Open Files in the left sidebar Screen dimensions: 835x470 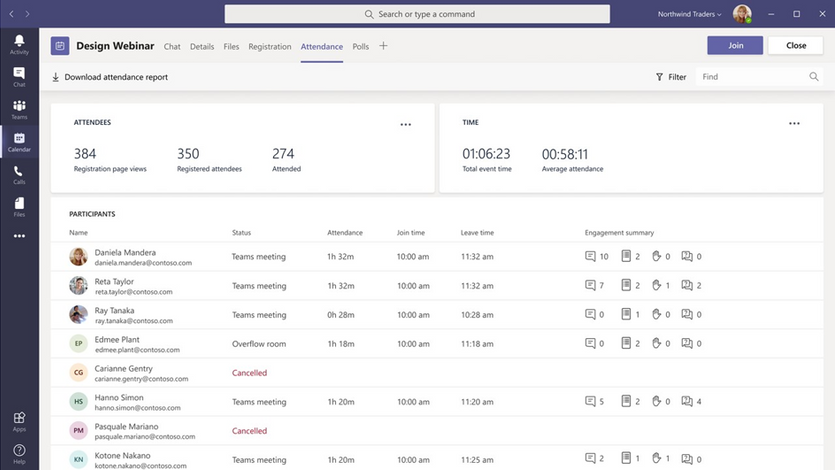tap(19, 207)
